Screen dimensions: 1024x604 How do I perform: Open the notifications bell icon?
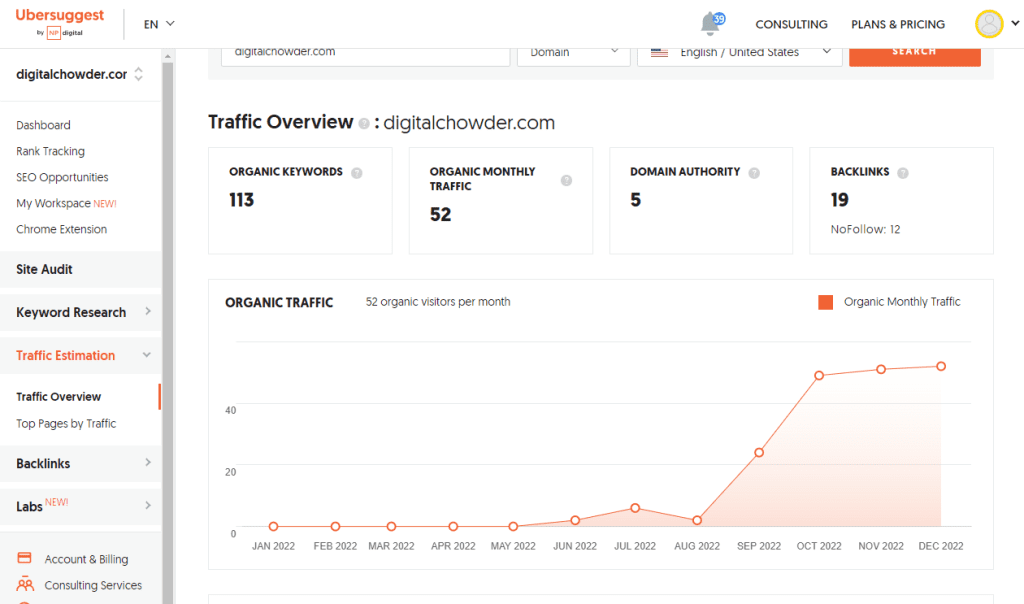point(711,24)
